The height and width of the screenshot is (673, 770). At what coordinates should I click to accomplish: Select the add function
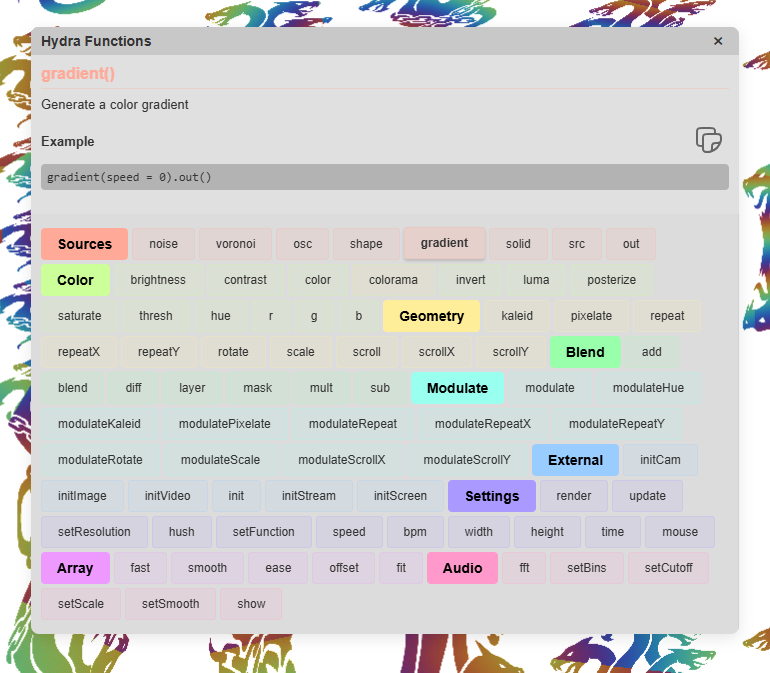coord(652,352)
